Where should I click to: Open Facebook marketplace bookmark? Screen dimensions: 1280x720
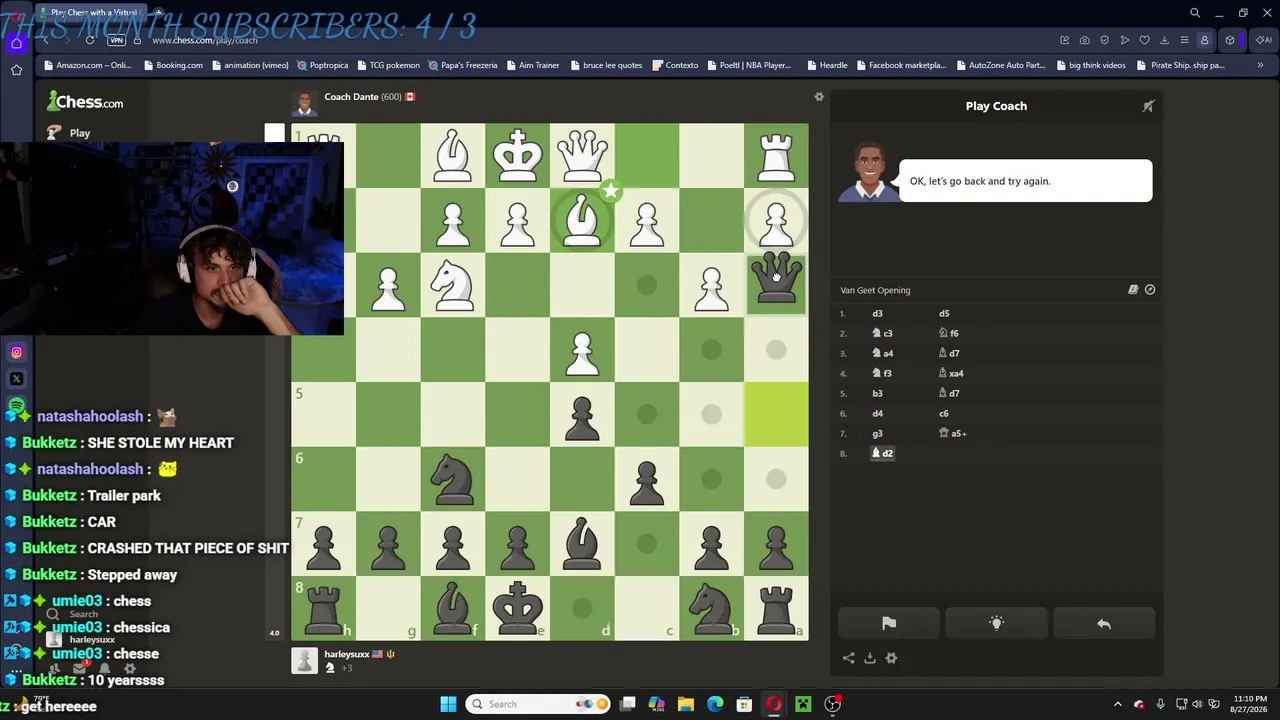900,66
